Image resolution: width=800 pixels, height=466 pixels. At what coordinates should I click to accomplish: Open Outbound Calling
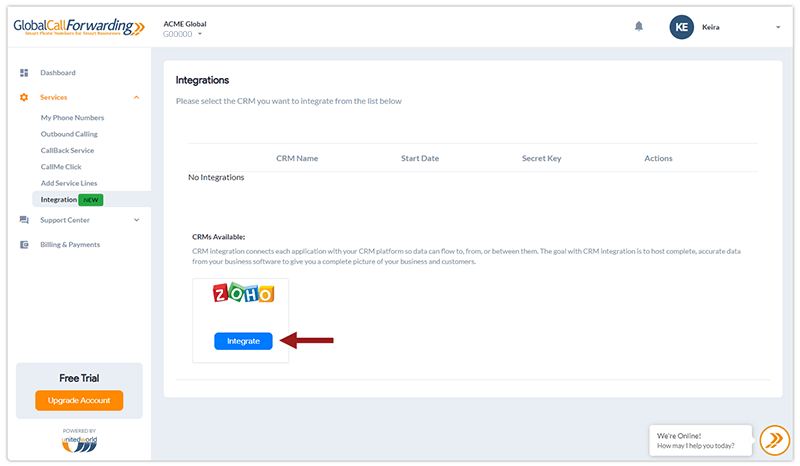click(x=69, y=134)
